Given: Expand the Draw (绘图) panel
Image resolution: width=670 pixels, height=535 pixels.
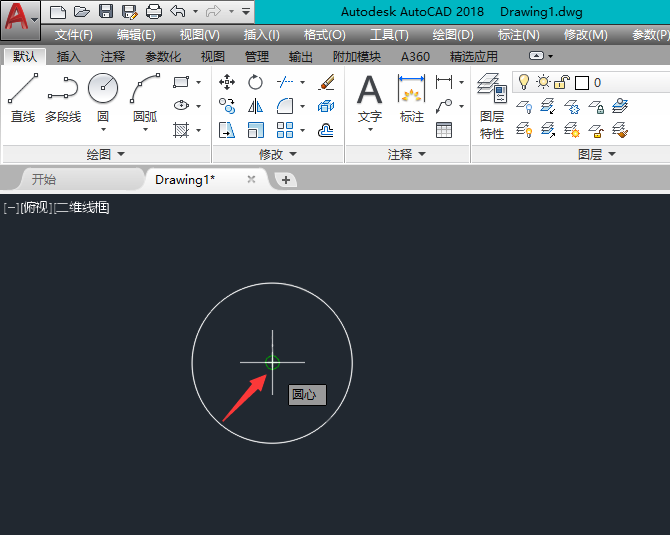Looking at the screenshot, I should click(x=105, y=154).
